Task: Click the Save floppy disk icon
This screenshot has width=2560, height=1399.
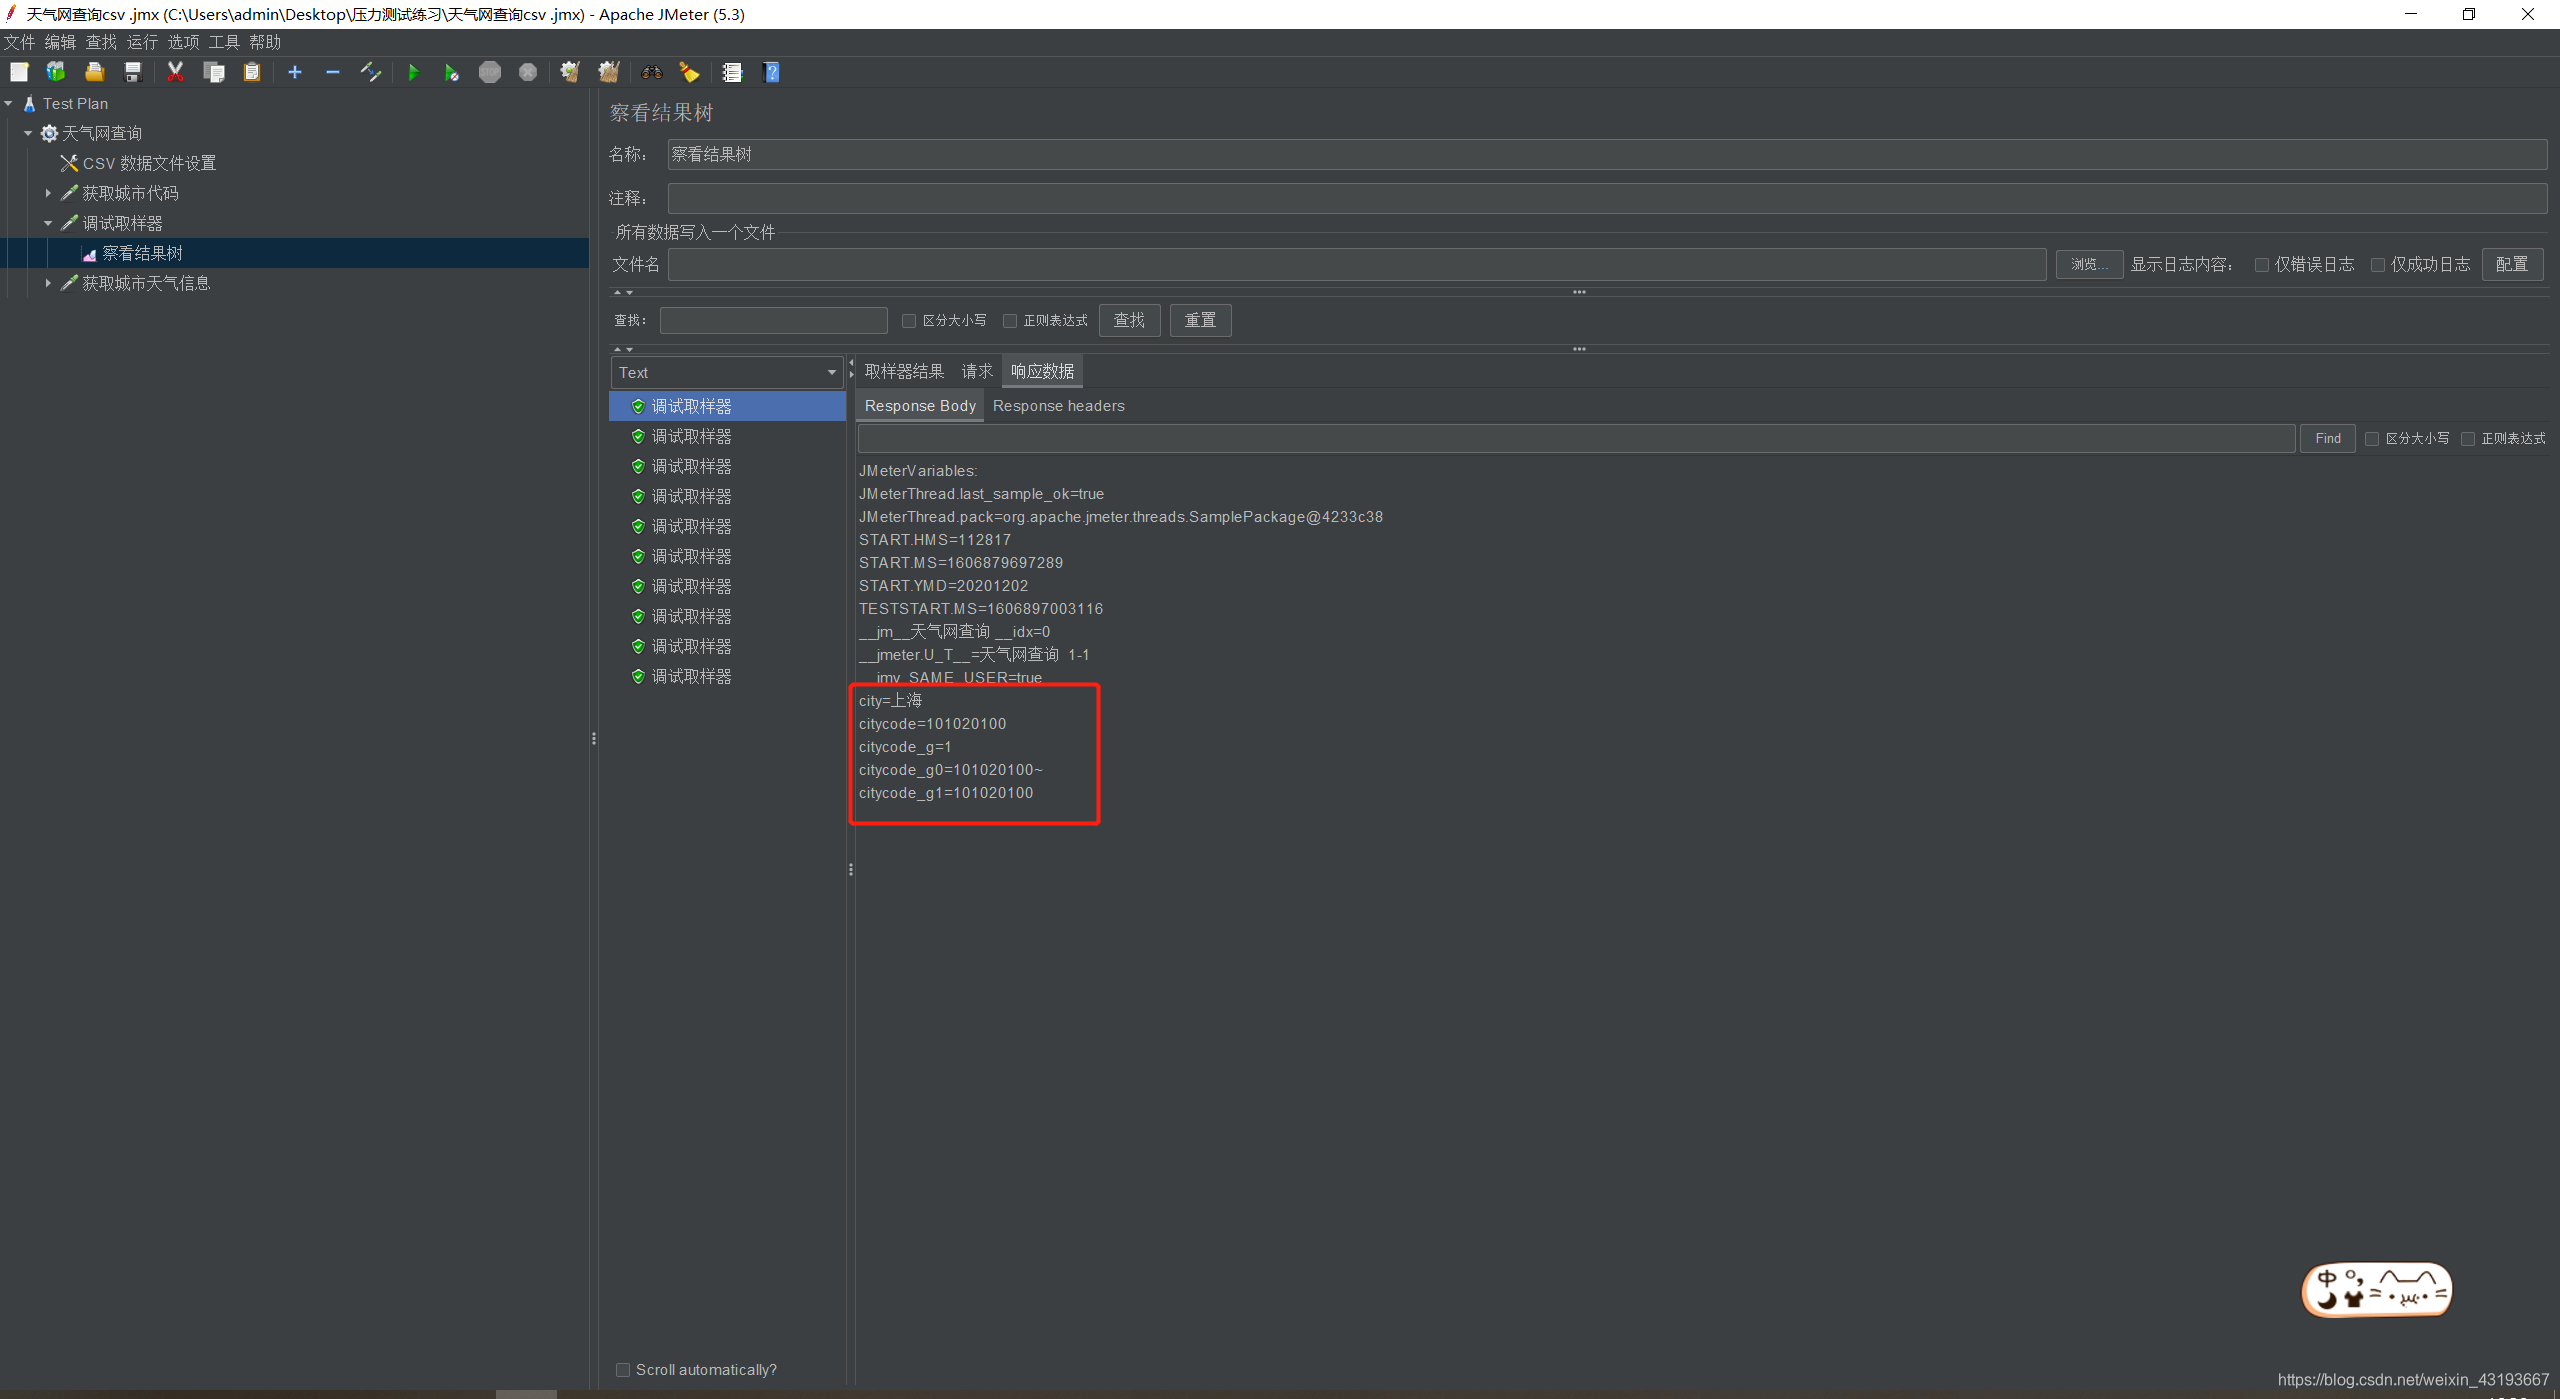Action: coord(133,72)
